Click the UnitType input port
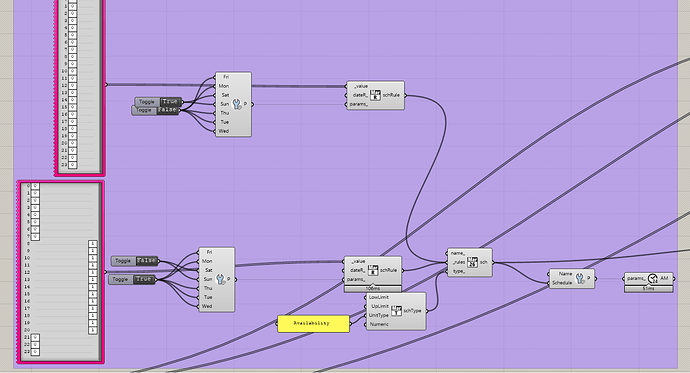Viewport: 690px width, 373px height. tap(378, 315)
